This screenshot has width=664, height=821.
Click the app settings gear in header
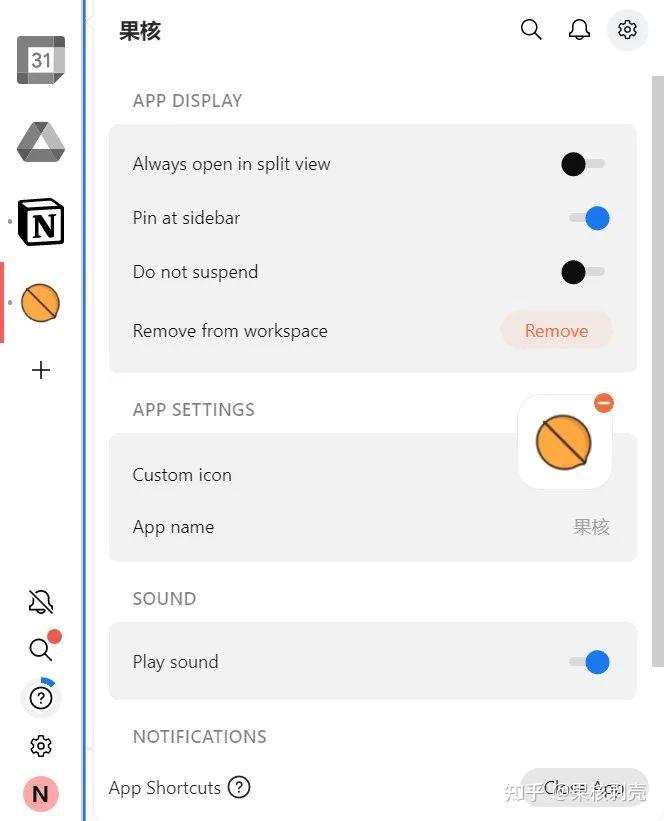(627, 30)
